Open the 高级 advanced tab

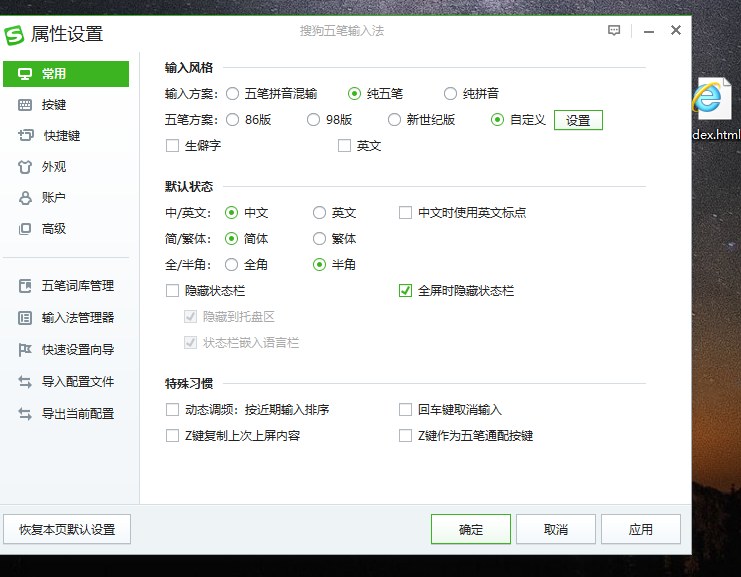[66, 229]
